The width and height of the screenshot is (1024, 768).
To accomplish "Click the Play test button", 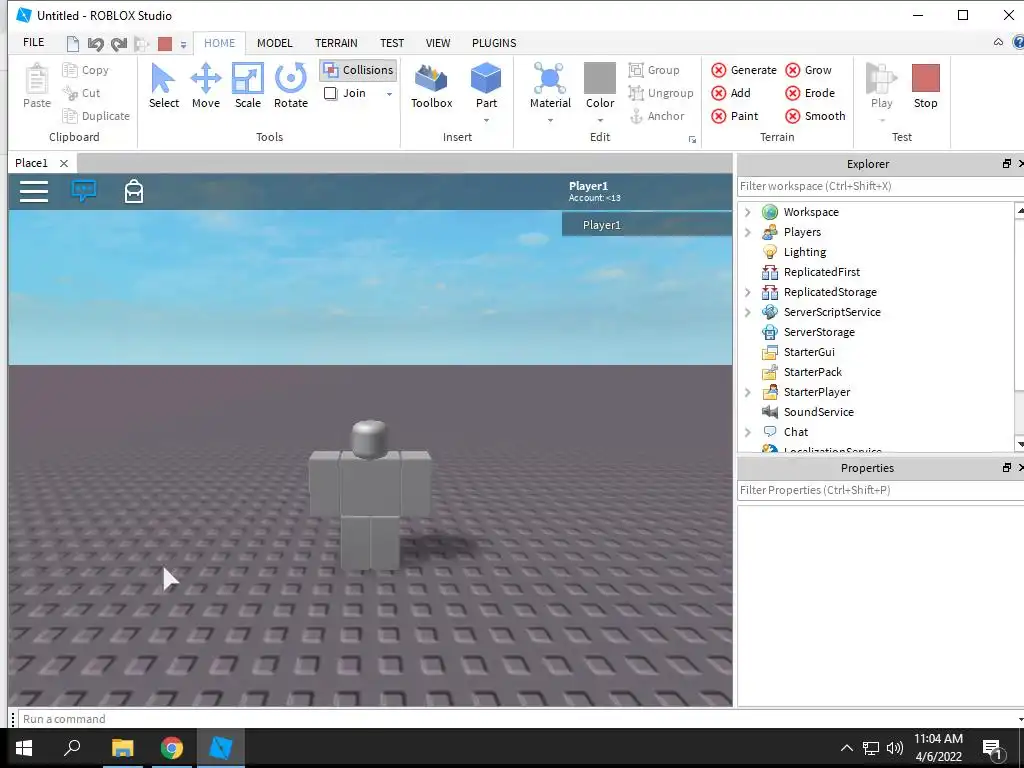I will coord(881,86).
